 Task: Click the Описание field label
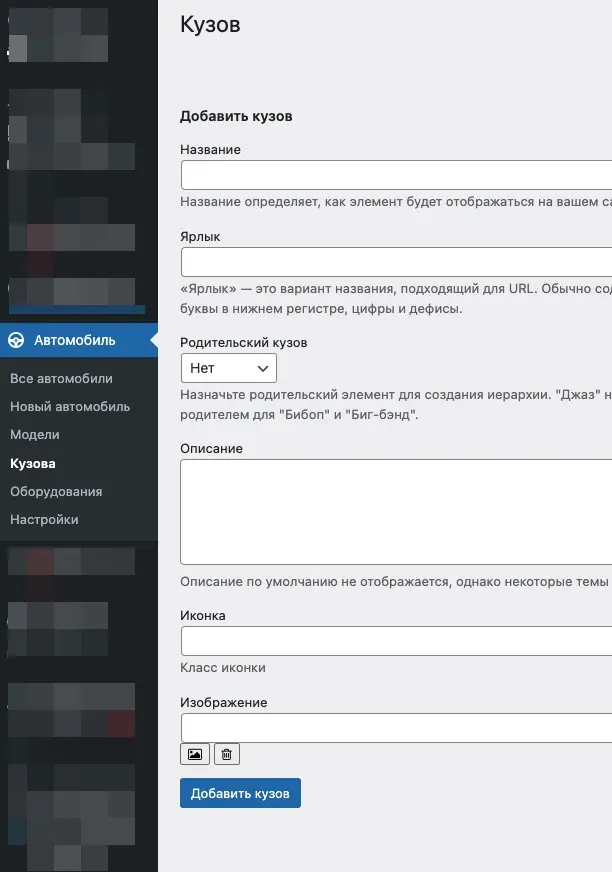point(211,448)
